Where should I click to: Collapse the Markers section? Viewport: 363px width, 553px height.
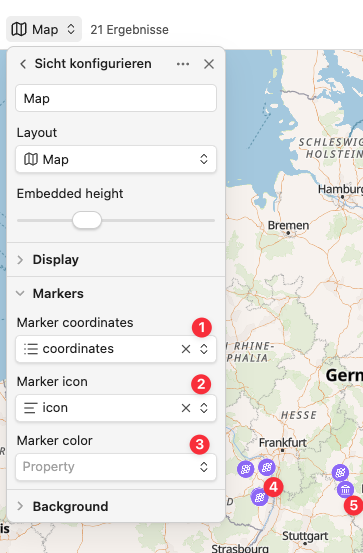tap(116, 293)
